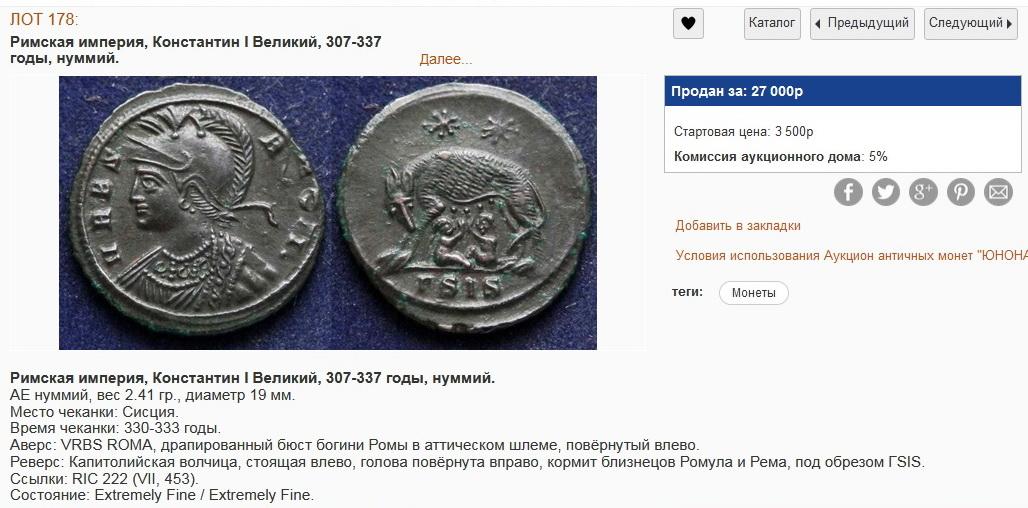Viewport: 1028px width, 508px height.
Task: Select the Монеты tag
Action: pos(753,293)
